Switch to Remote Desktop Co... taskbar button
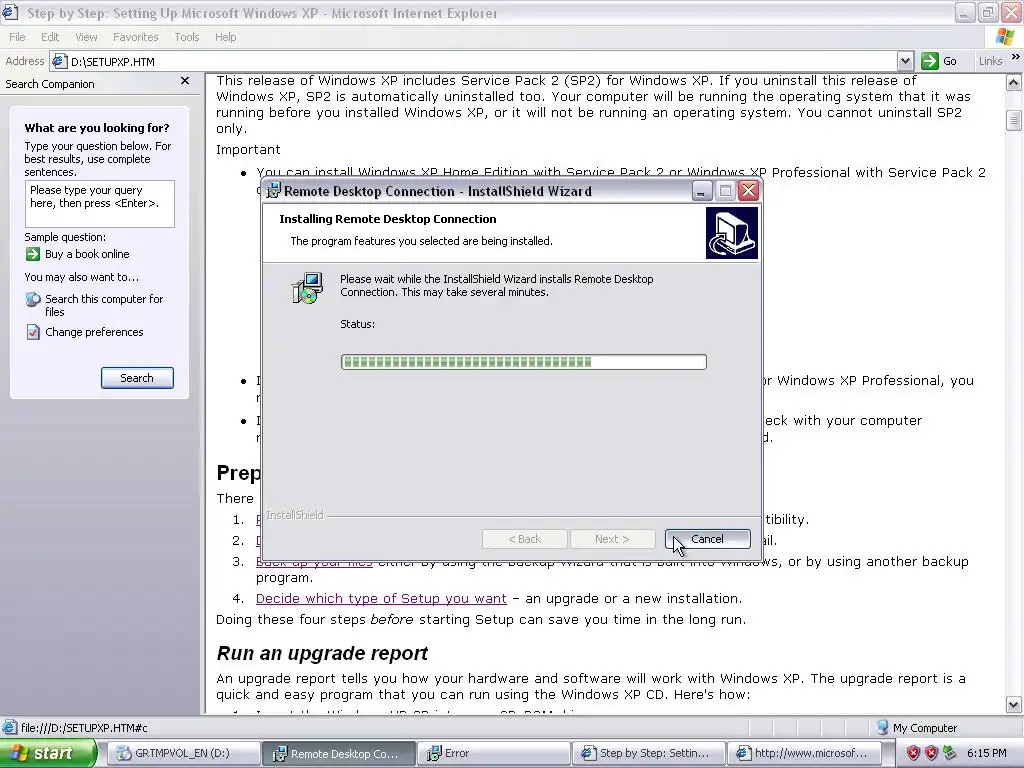The width and height of the screenshot is (1024, 768). pos(338,753)
